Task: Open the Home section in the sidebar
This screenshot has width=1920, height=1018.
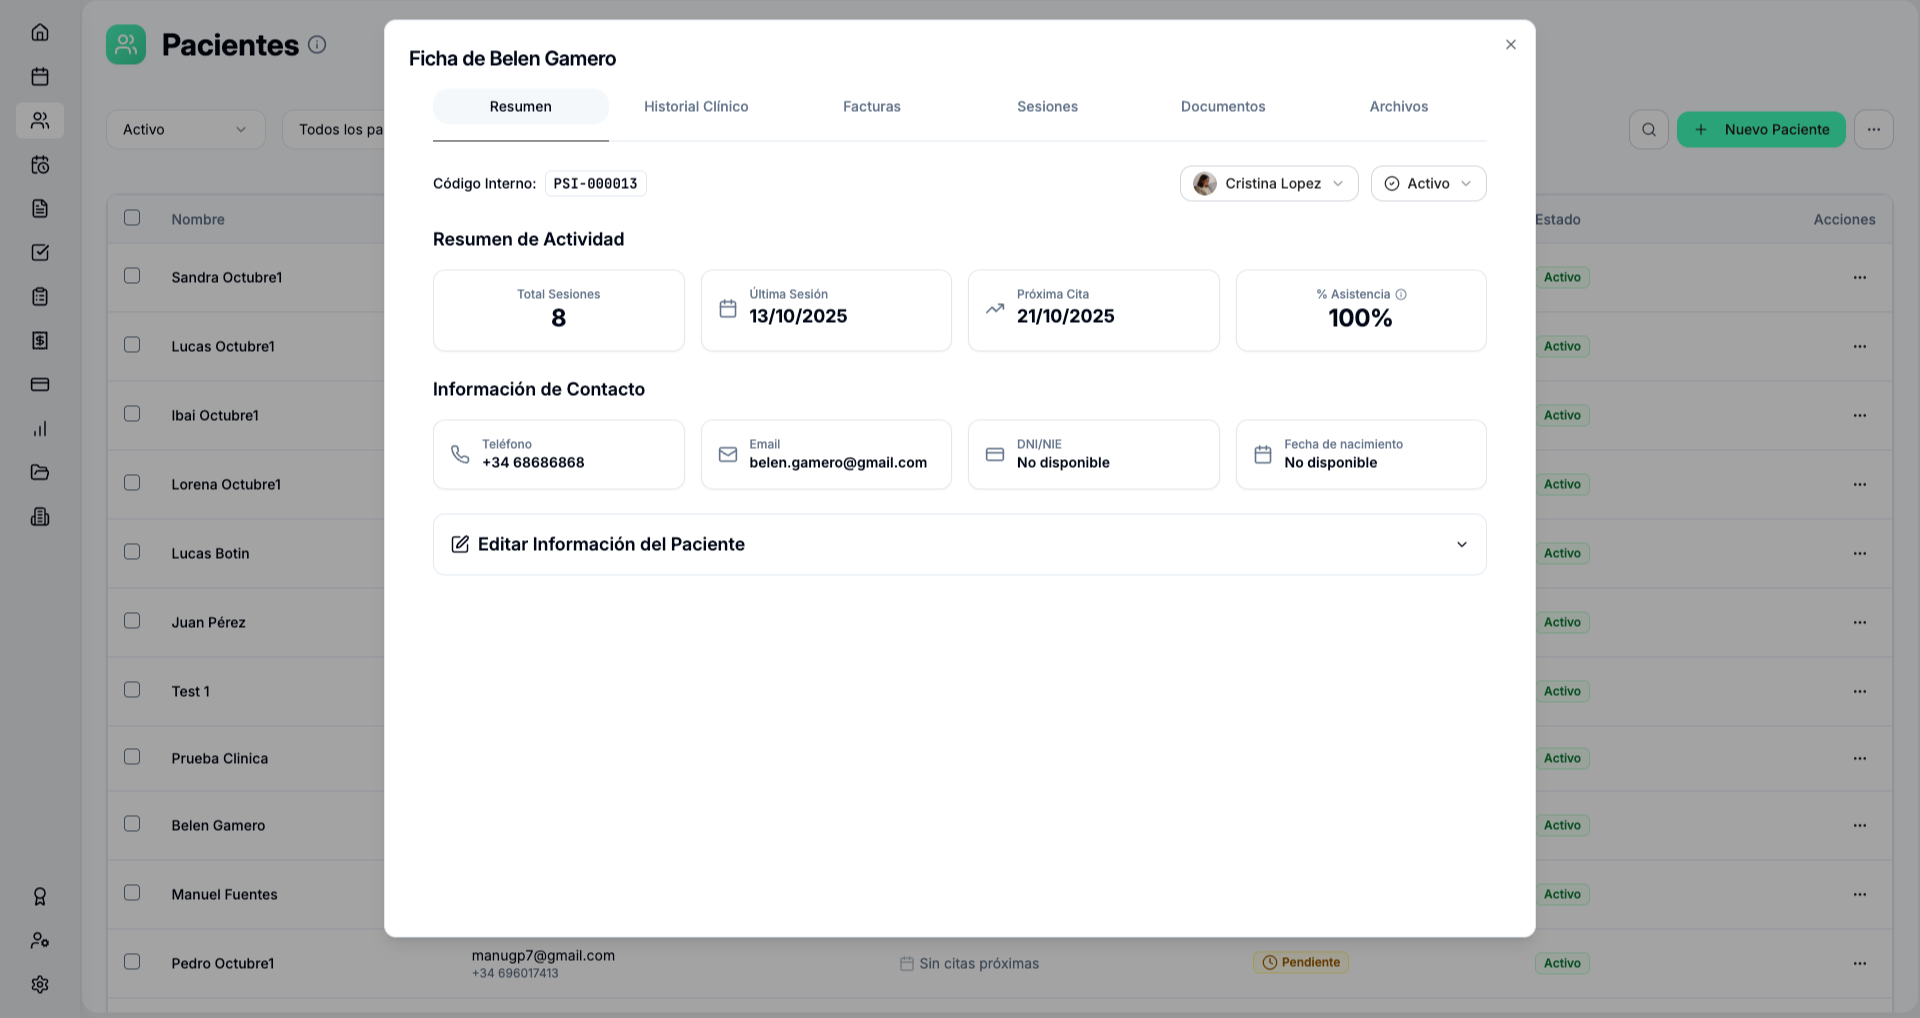Action: 40,31
